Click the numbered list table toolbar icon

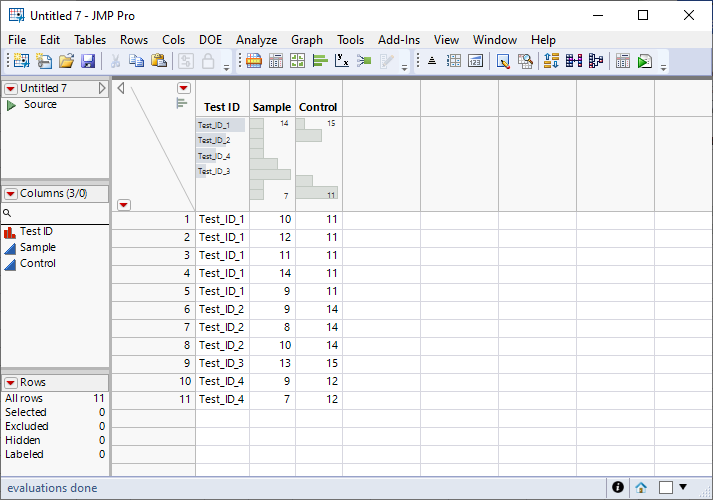point(453,60)
